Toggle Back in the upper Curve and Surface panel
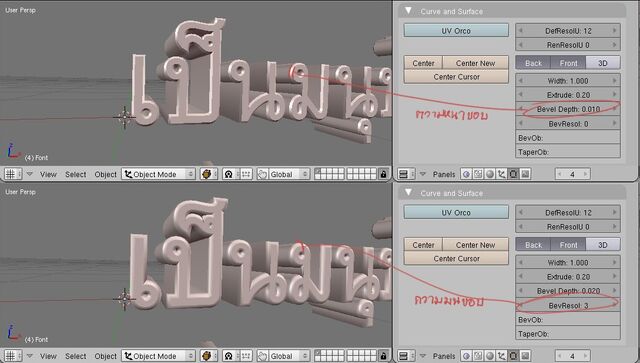 [533, 63]
